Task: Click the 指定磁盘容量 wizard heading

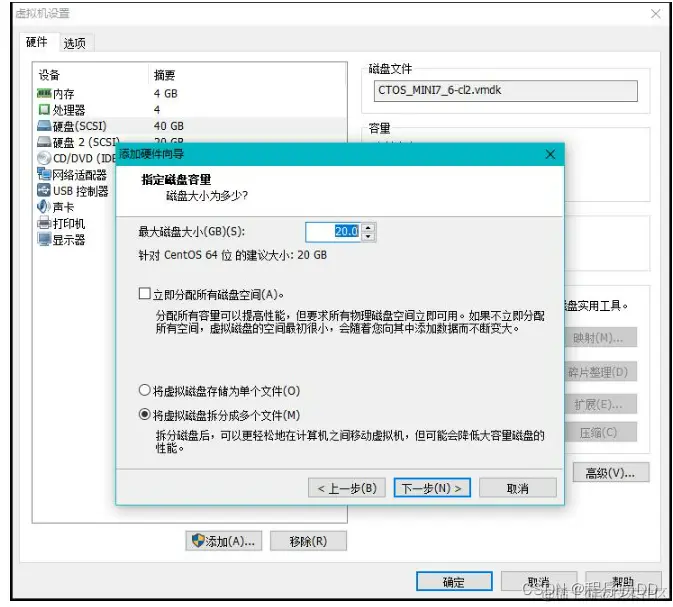Action: point(176,179)
